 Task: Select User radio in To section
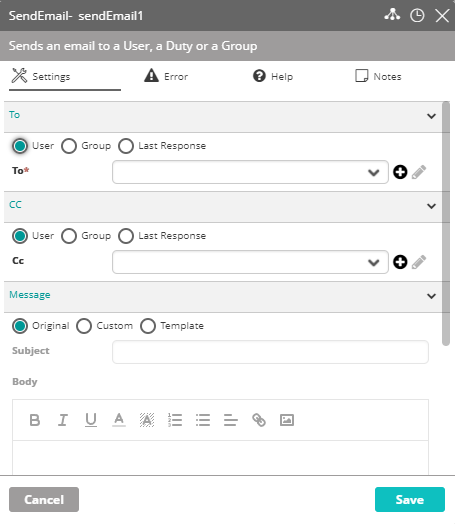[20, 146]
